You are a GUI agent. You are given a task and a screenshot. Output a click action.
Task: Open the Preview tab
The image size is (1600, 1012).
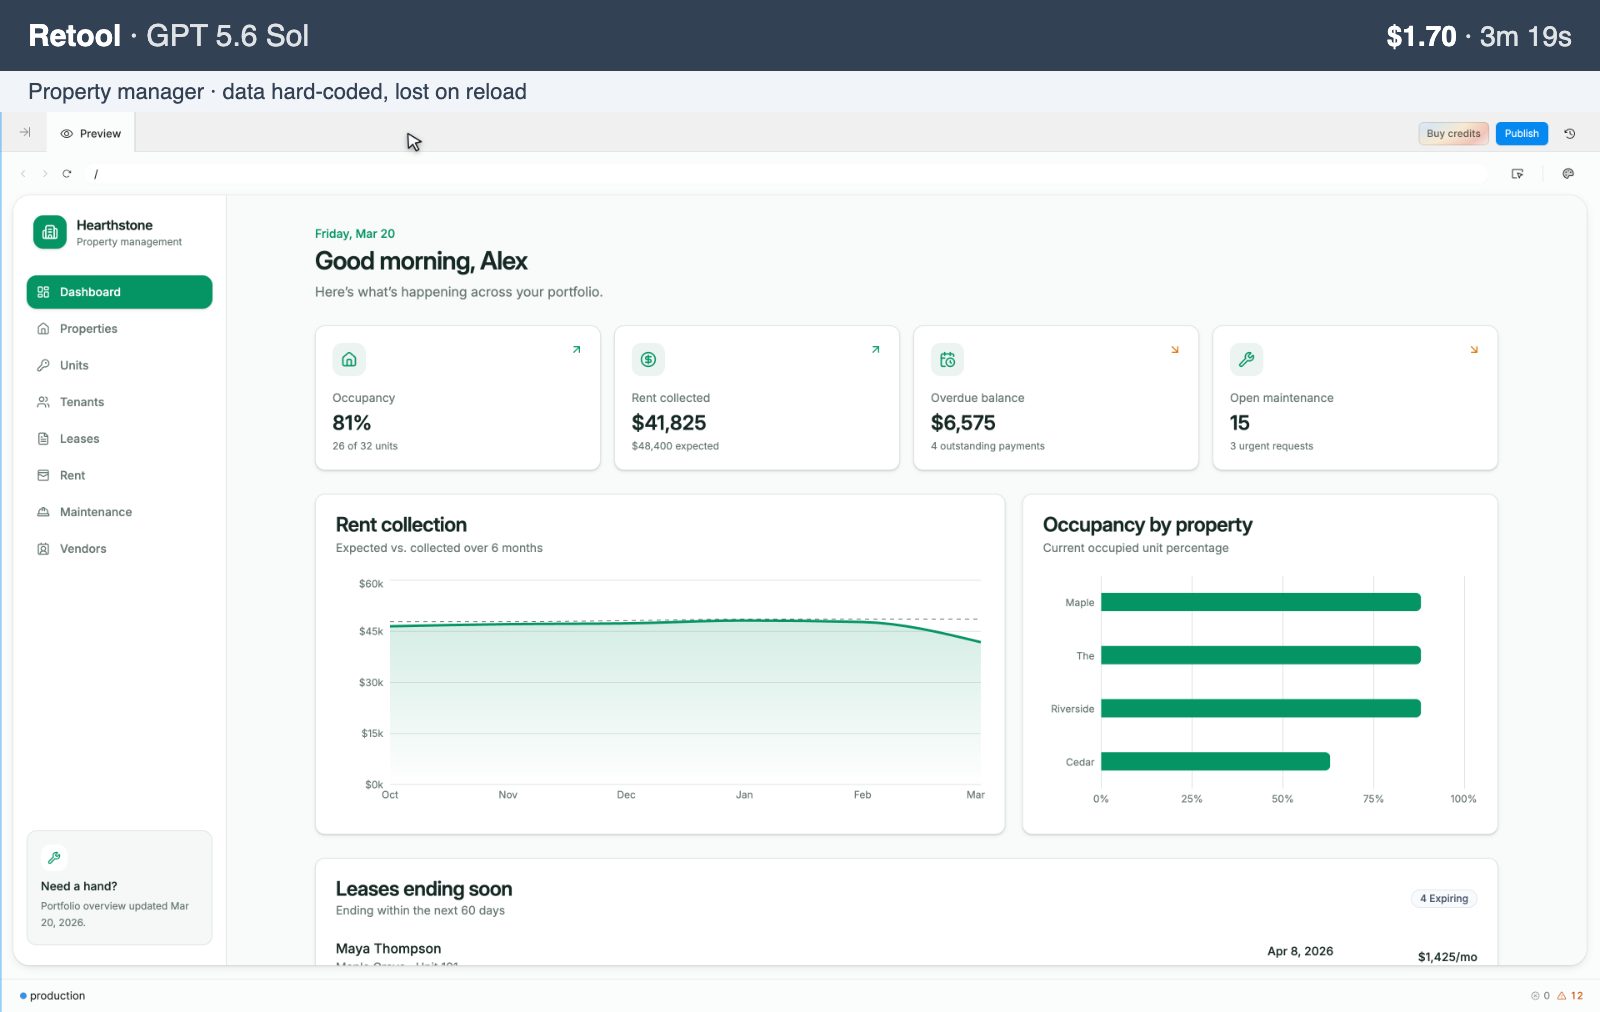91,133
